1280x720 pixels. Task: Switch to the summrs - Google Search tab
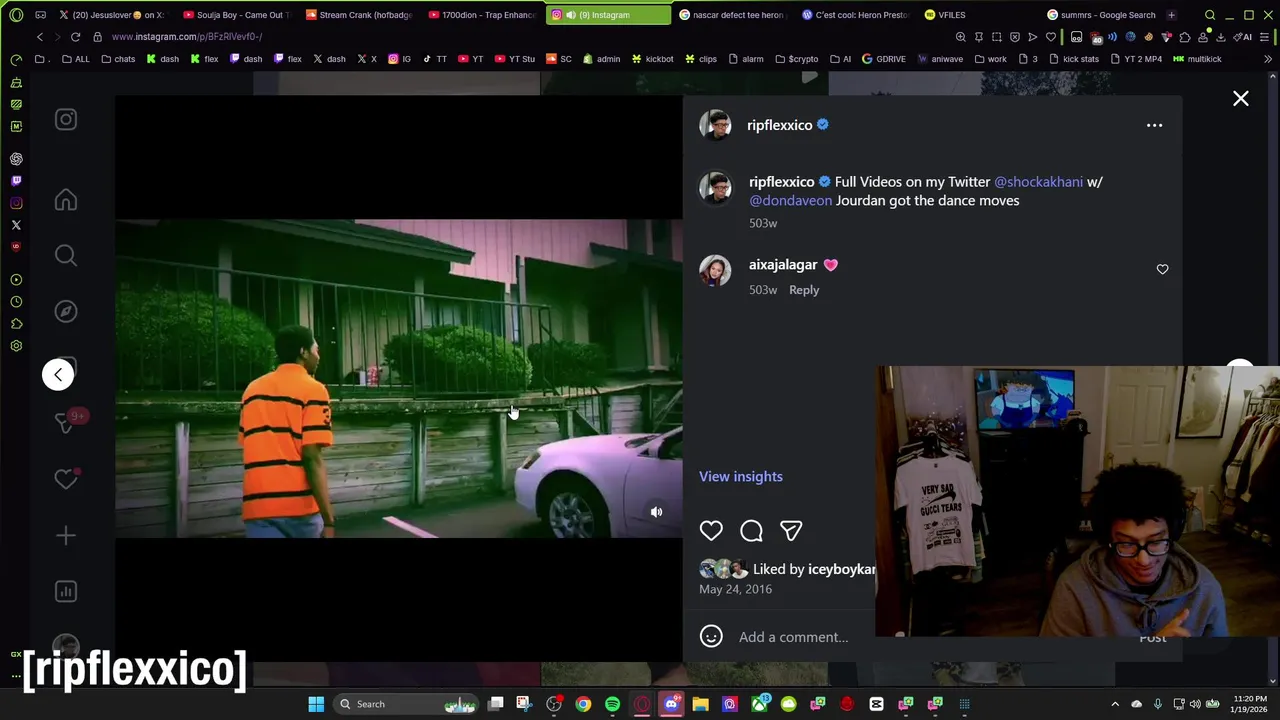click(1101, 15)
